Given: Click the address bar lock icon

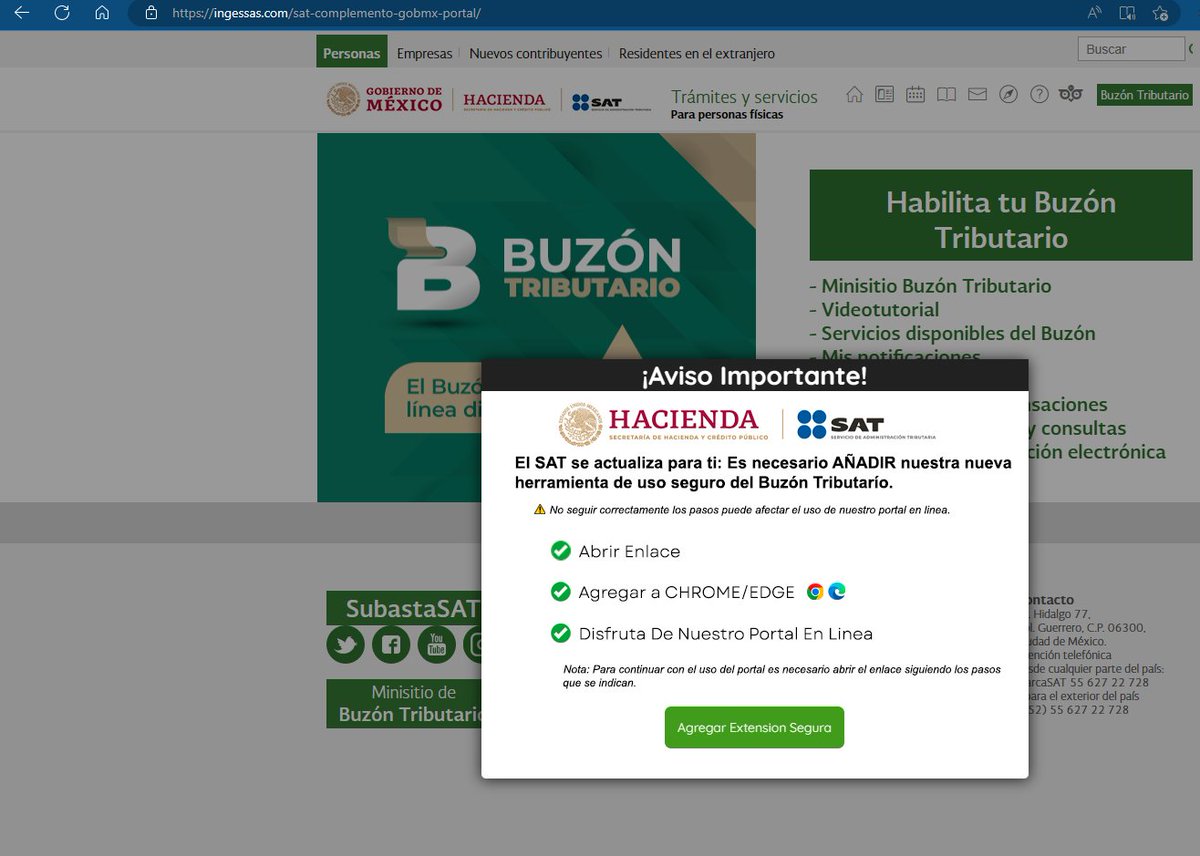Looking at the screenshot, I should (x=151, y=13).
